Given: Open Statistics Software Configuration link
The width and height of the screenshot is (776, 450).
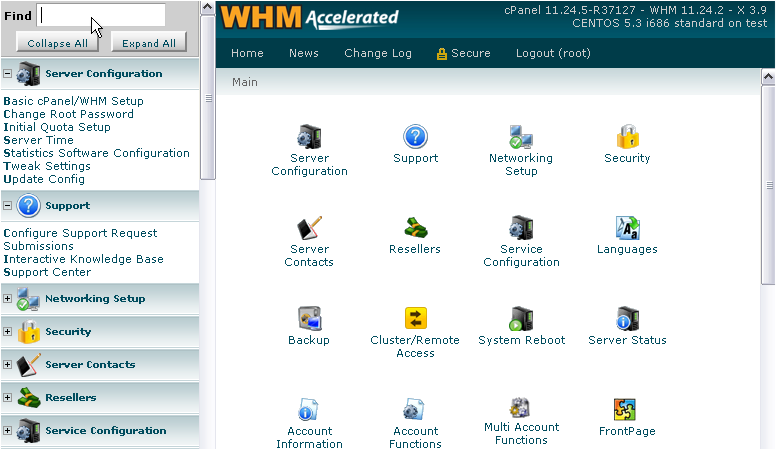Looking at the screenshot, I should point(97,153).
